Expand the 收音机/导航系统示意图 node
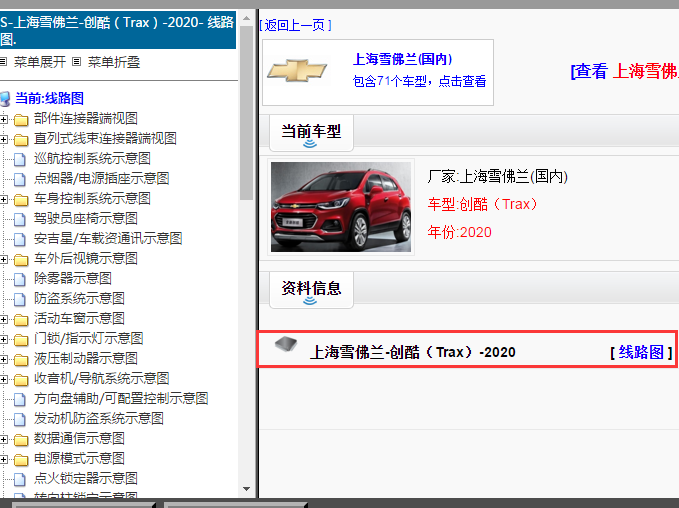 point(3,379)
